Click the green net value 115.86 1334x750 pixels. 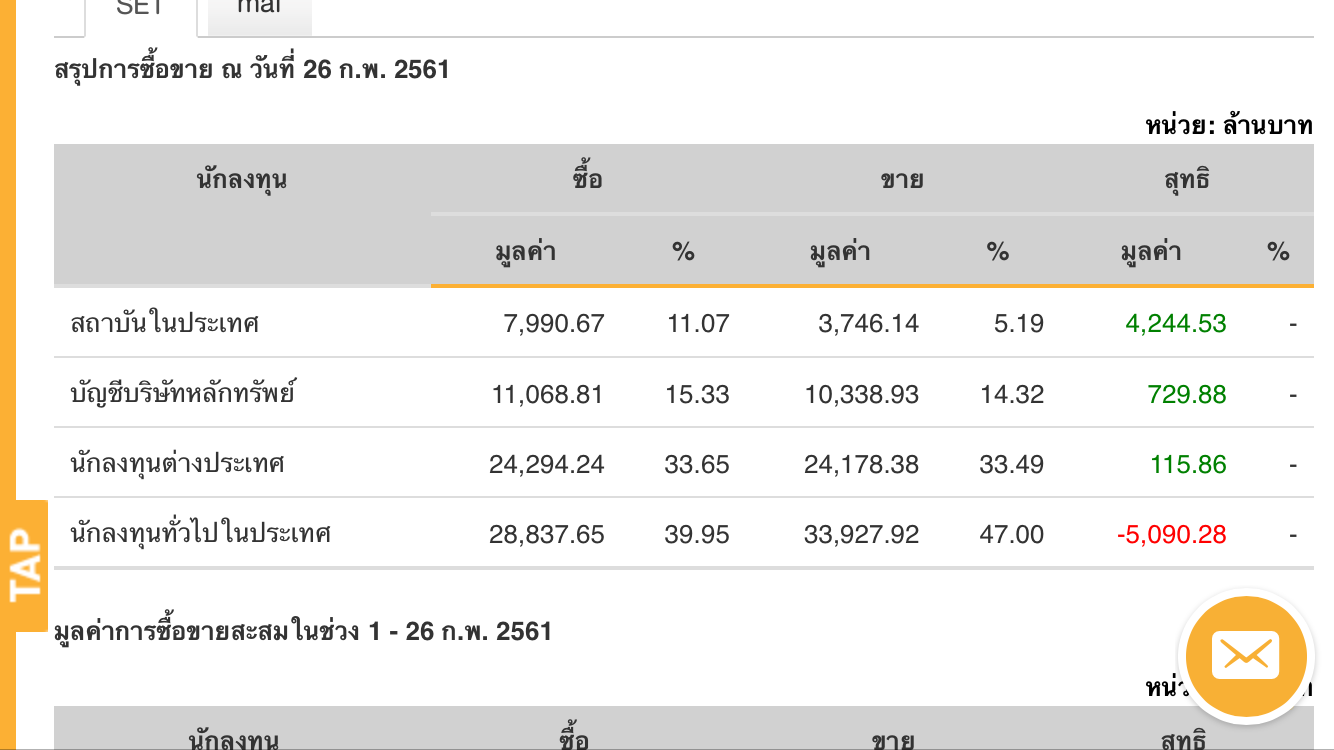click(1187, 465)
